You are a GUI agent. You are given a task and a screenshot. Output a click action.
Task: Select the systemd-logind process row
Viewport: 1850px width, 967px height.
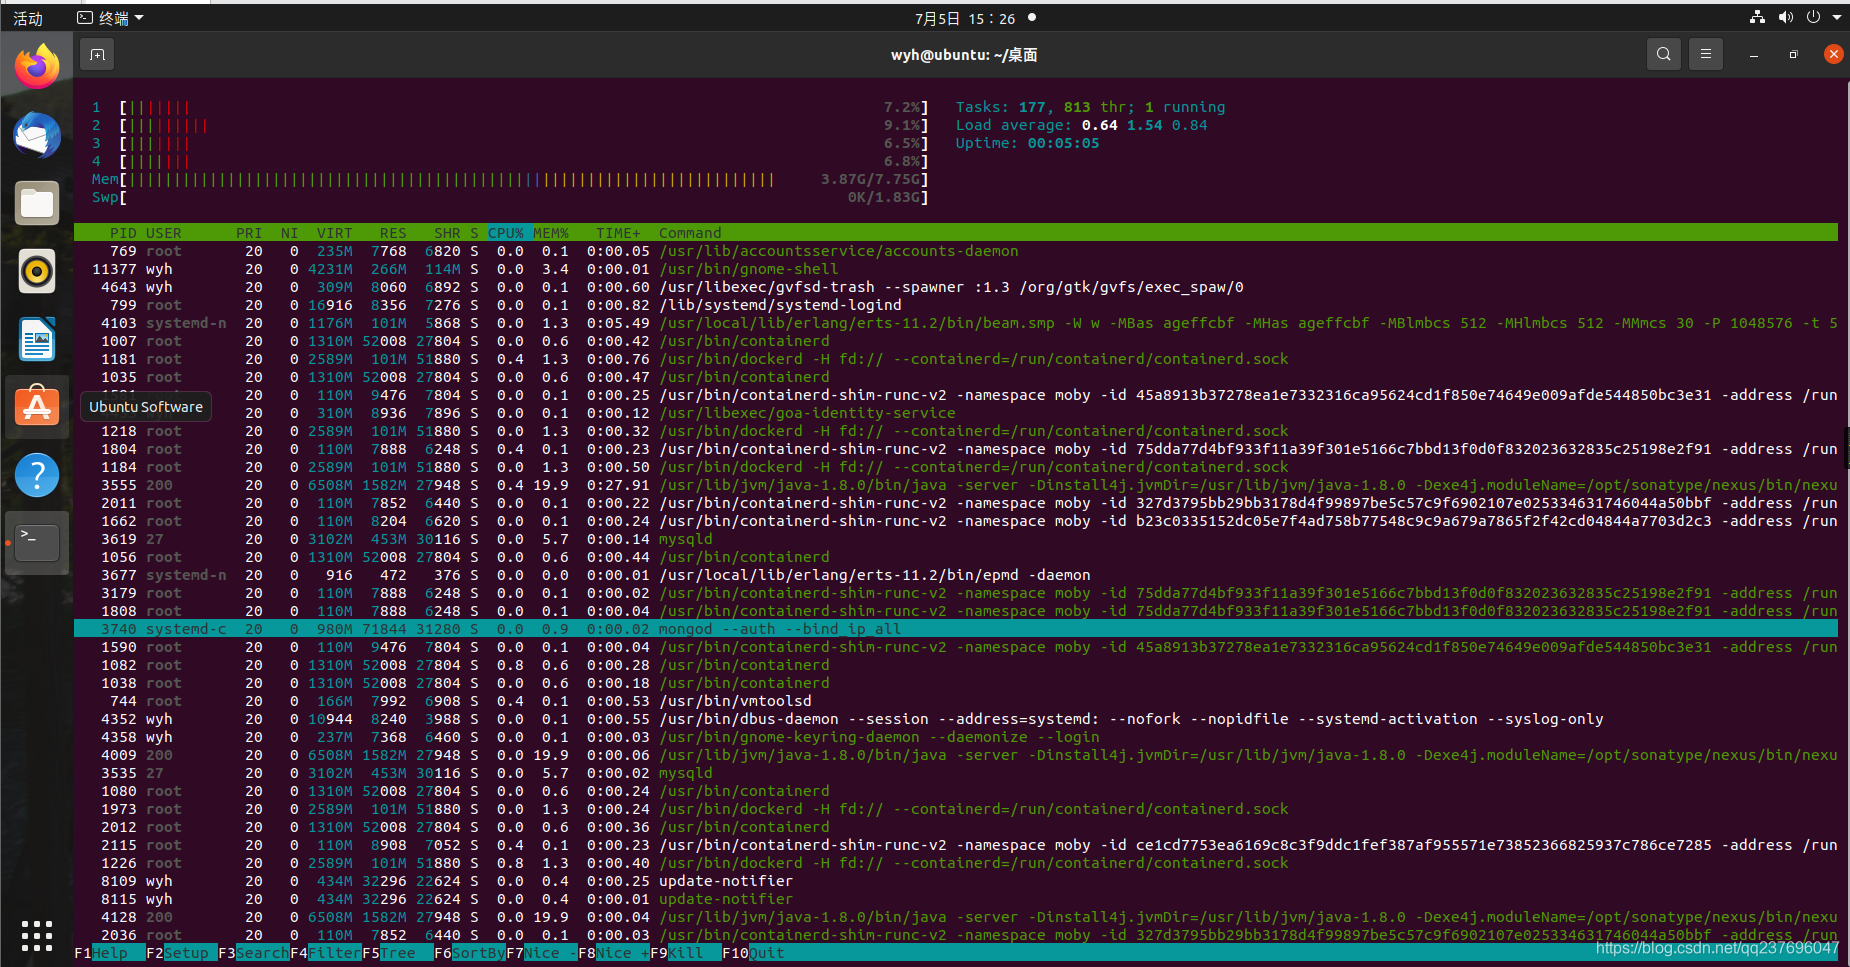[956, 305]
